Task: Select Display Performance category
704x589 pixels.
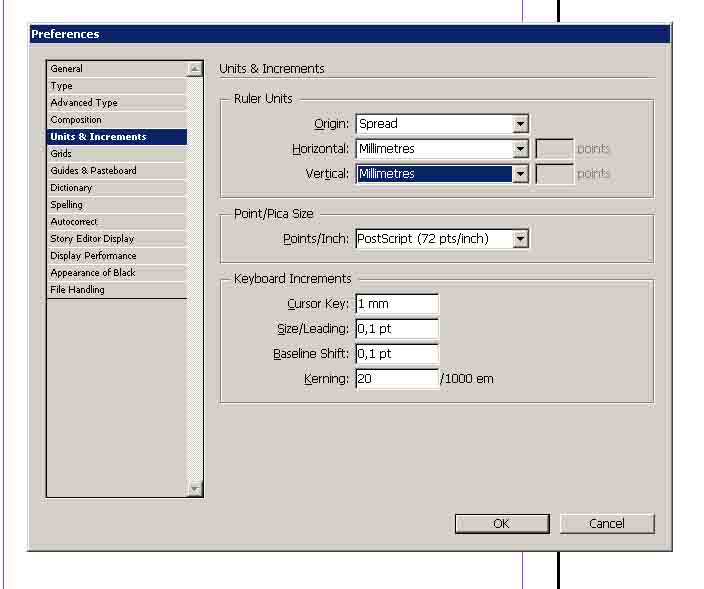Action: tap(117, 256)
